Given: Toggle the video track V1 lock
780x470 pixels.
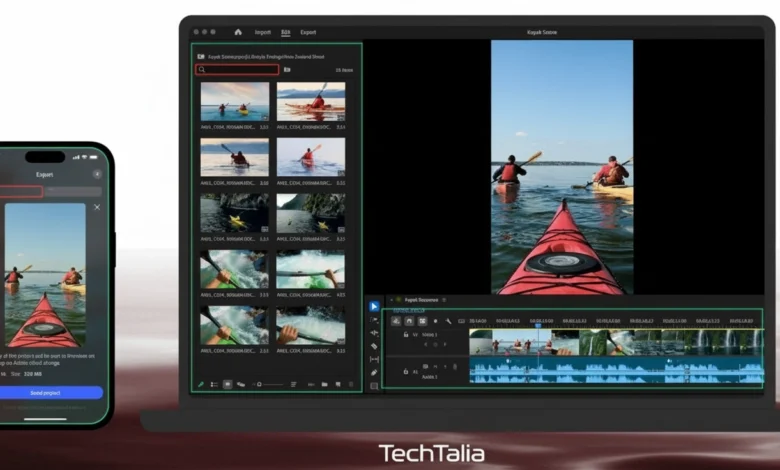Looking at the screenshot, I should [405, 334].
